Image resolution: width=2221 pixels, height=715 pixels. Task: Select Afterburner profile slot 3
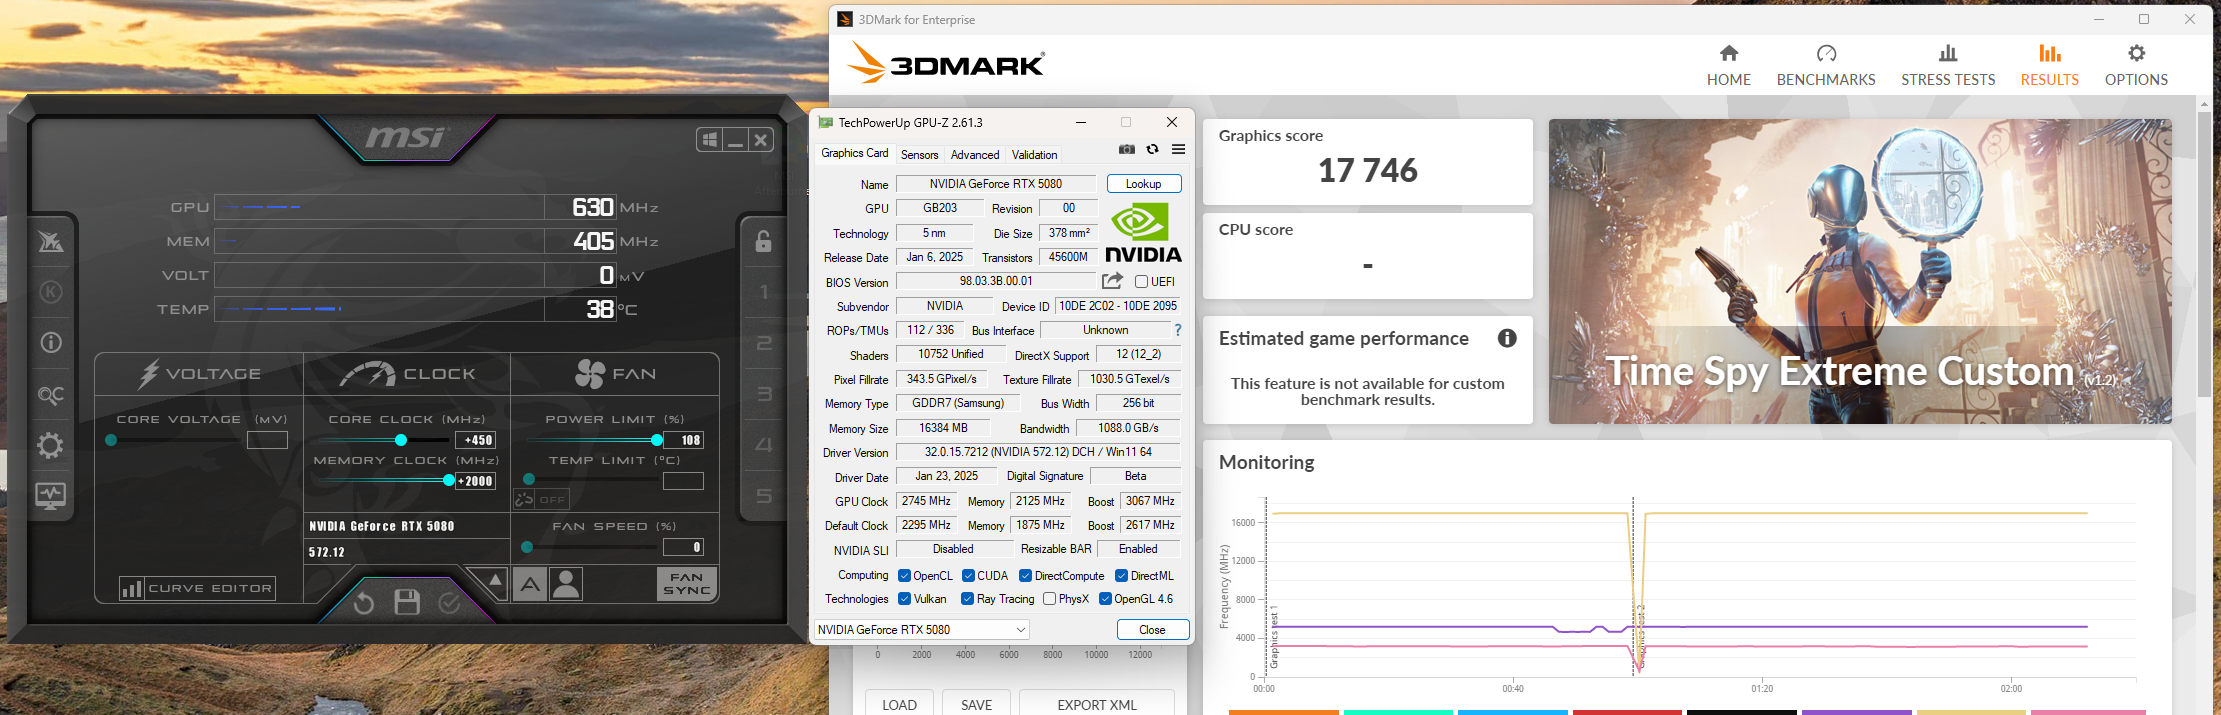point(764,394)
